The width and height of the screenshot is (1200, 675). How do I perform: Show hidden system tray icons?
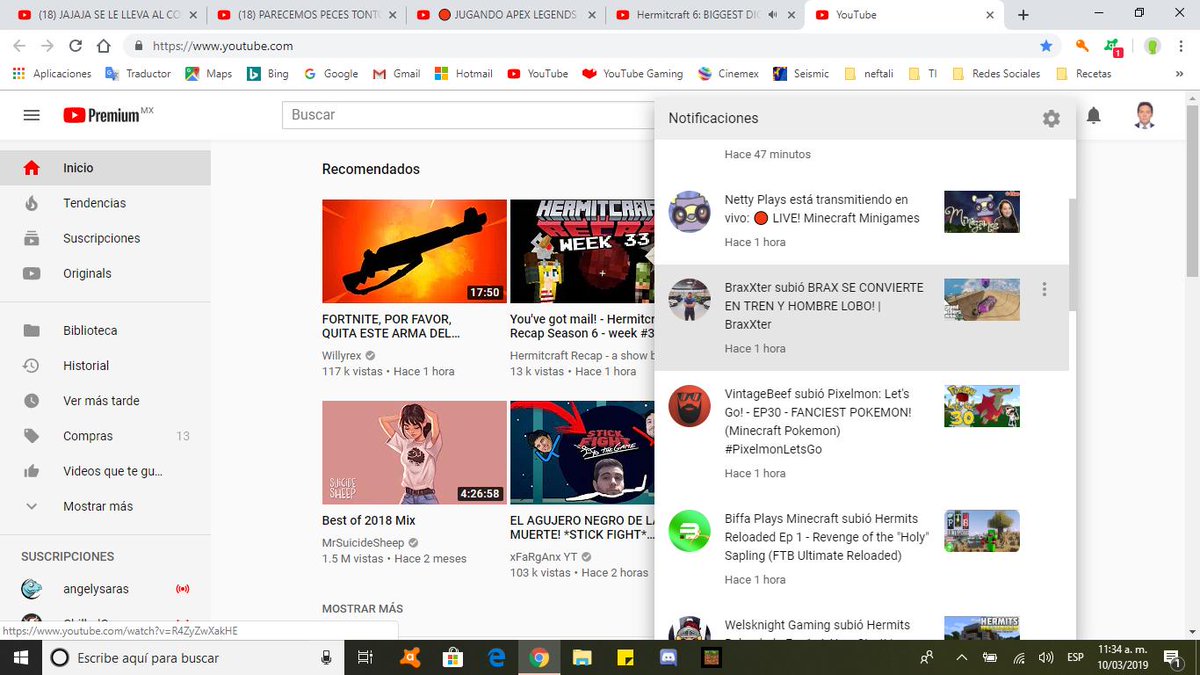tap(962, 657)
